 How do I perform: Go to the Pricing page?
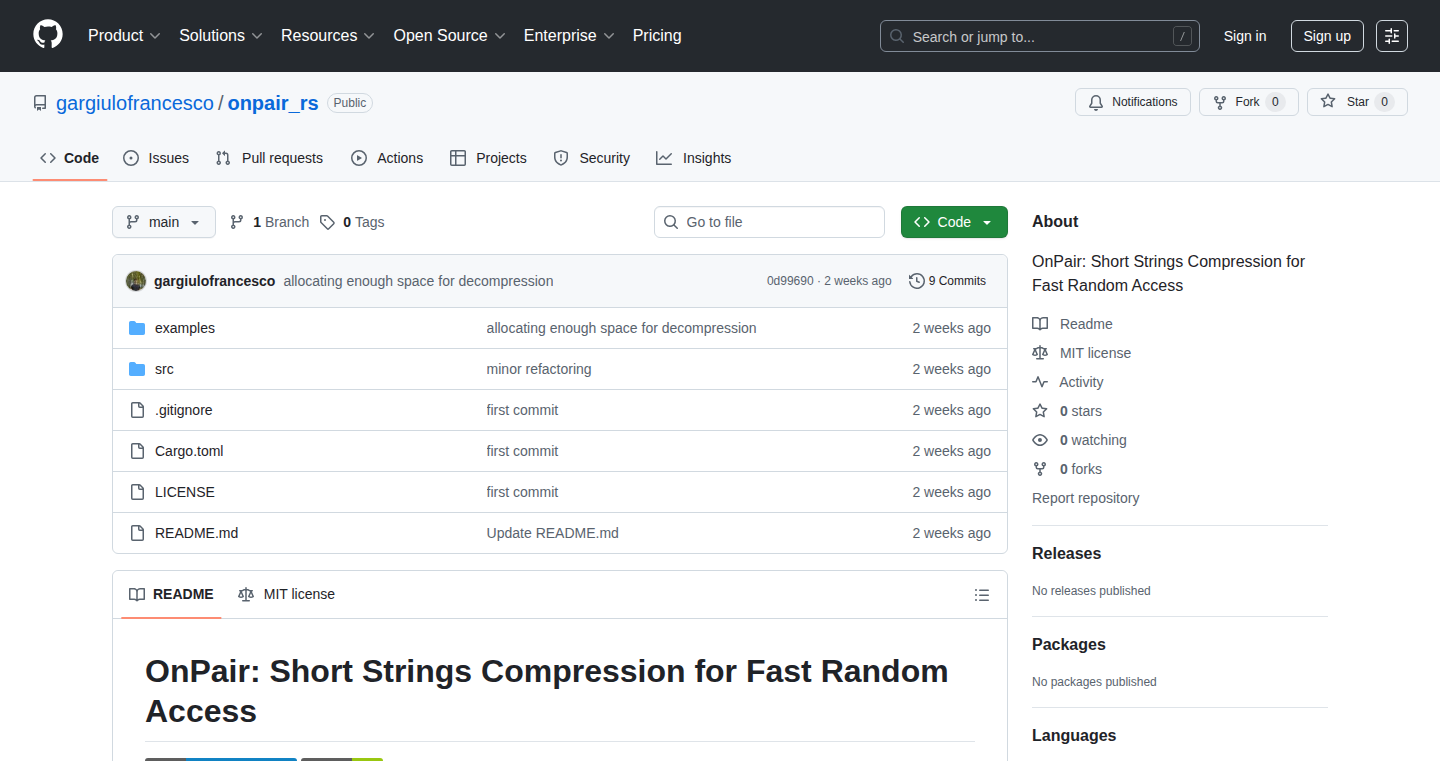click(x=657, y=35)
